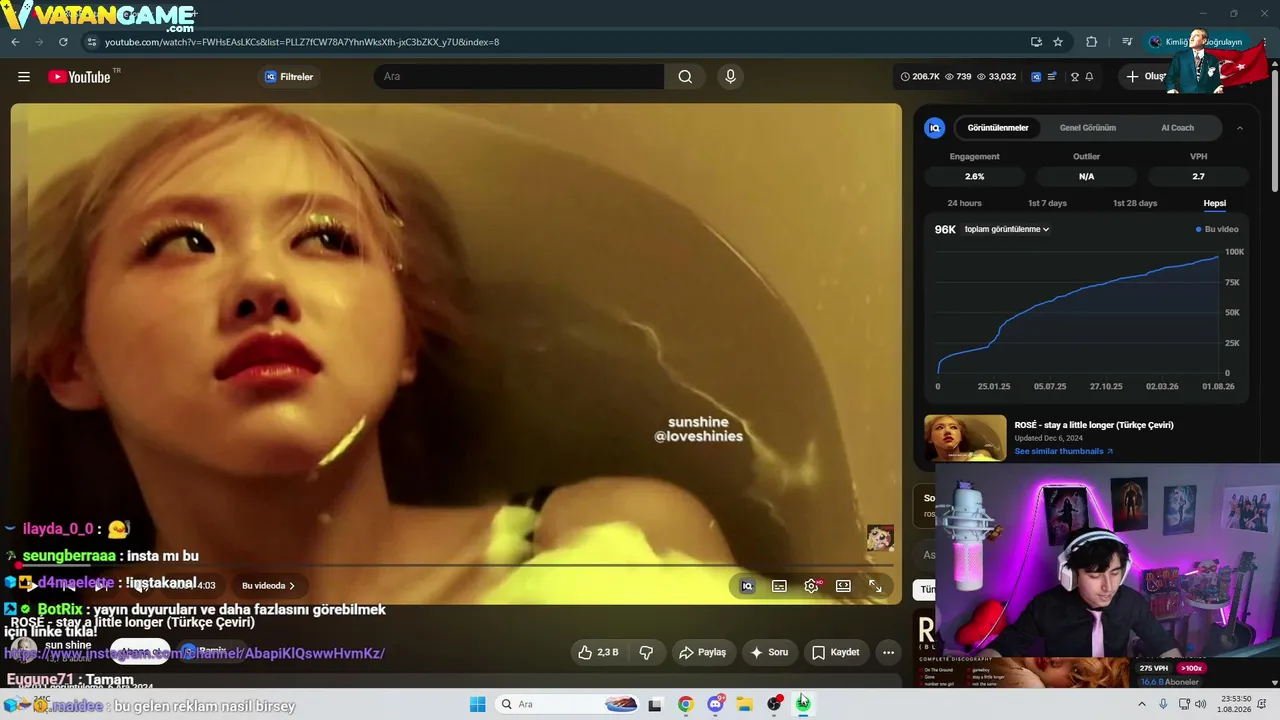Expand the Bu videoda chapter chevron
This screenshot has width=1280, height=720.
[x=292, y=586]
